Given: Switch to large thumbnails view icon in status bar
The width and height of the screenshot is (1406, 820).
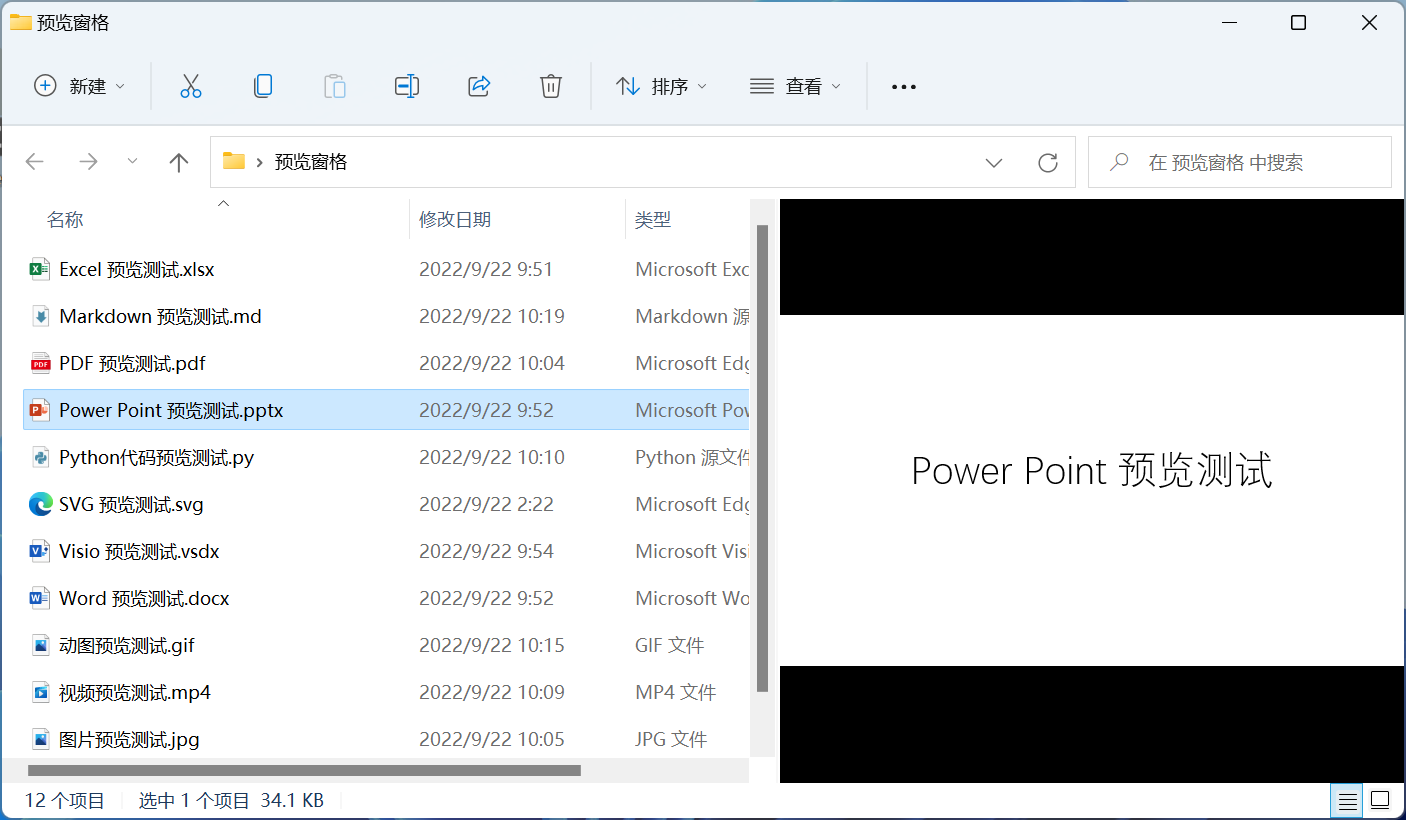Looking at the screenshot, I should [x=1380, y=801].
